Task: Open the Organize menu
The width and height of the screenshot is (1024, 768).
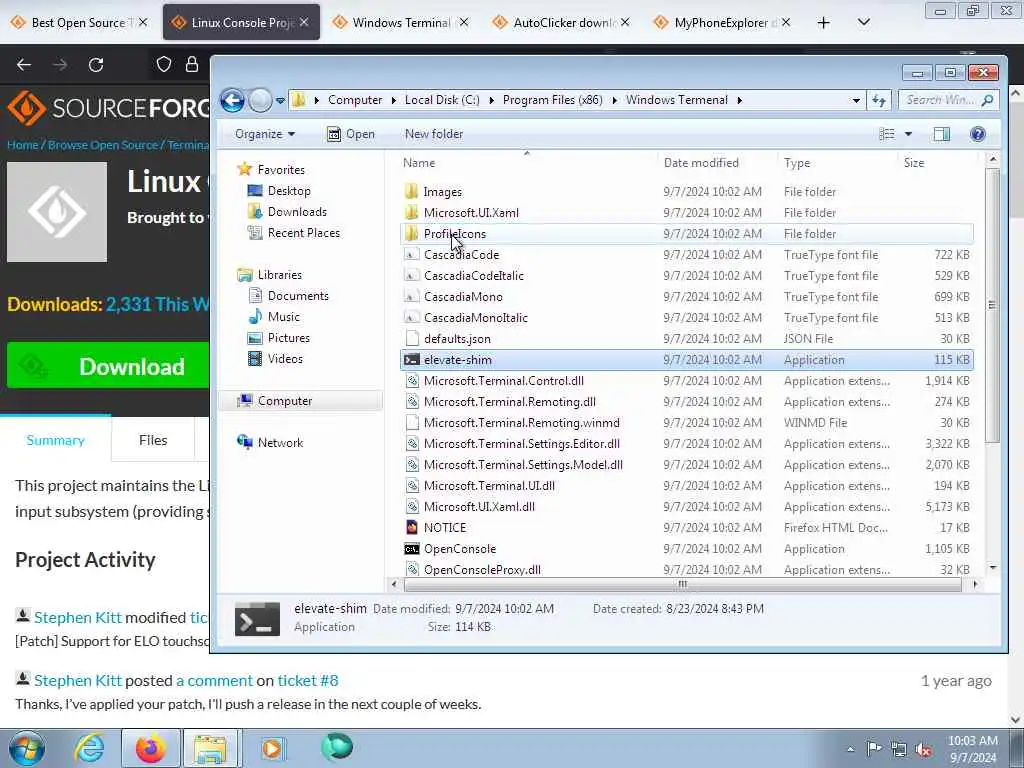Action: pyautogui.click(x=264, y=134)
